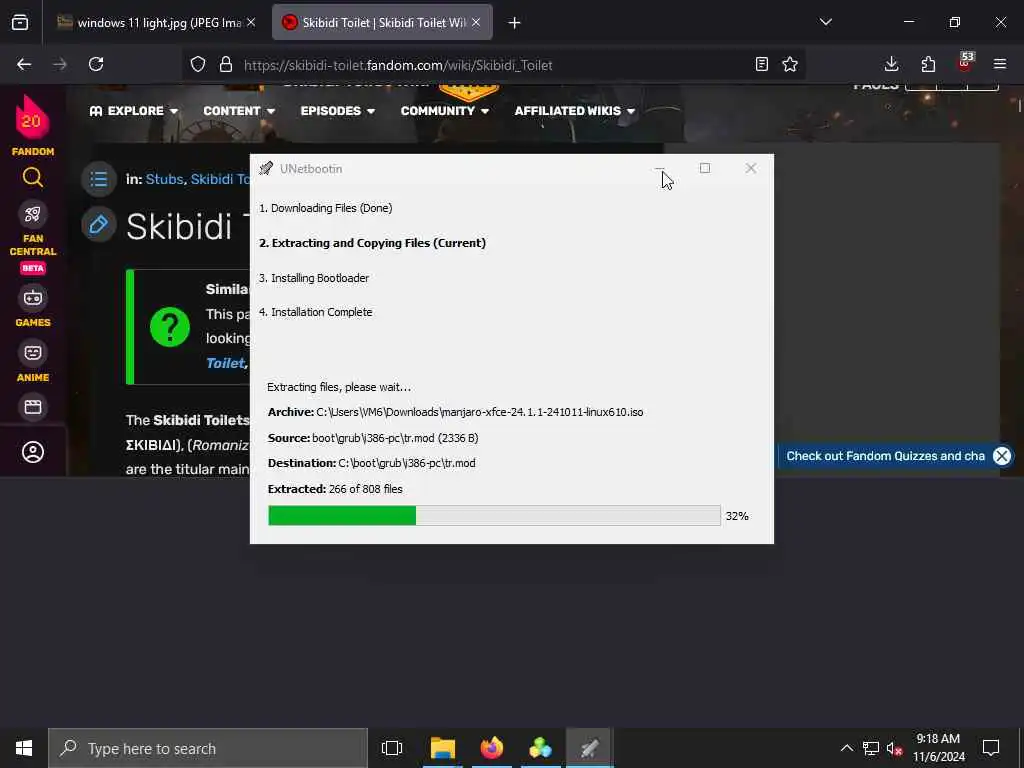The width and height of the screenshot is (1024, 768).
Task: Click Downloading Files (Done) step
Action: coord(326,208)
